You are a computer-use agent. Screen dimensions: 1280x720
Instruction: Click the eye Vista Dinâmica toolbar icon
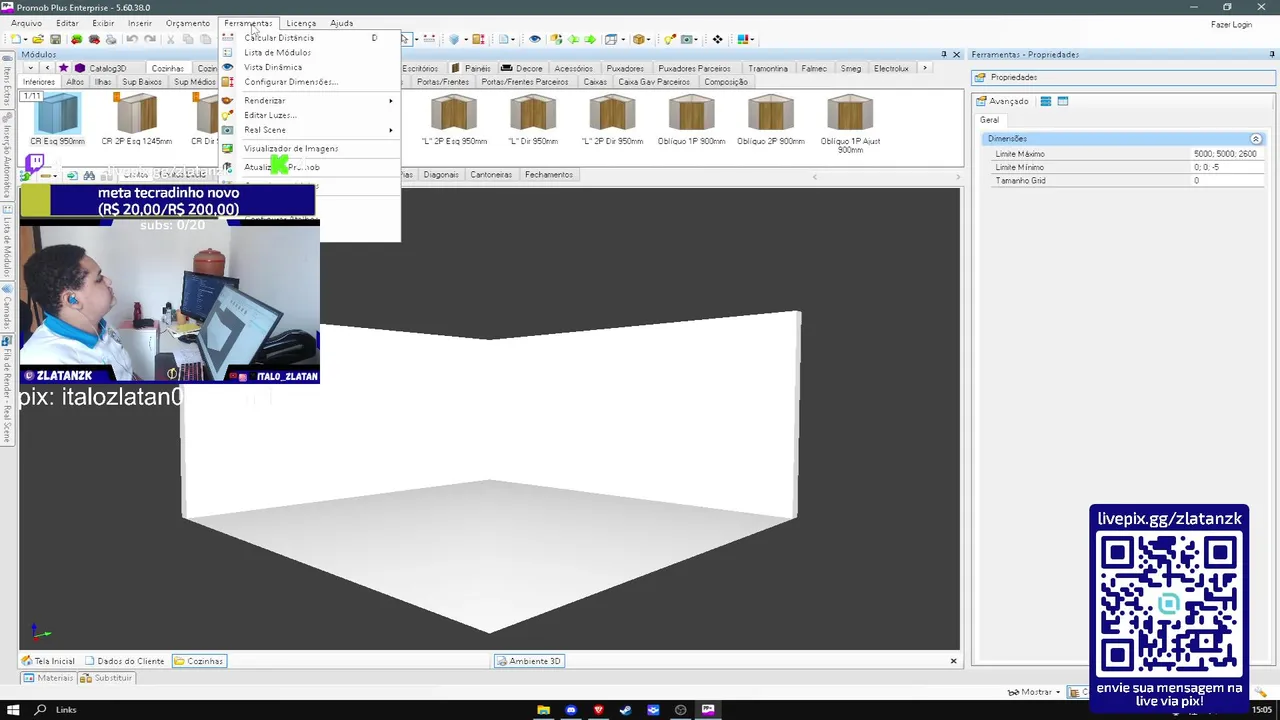tap(535, 40)
